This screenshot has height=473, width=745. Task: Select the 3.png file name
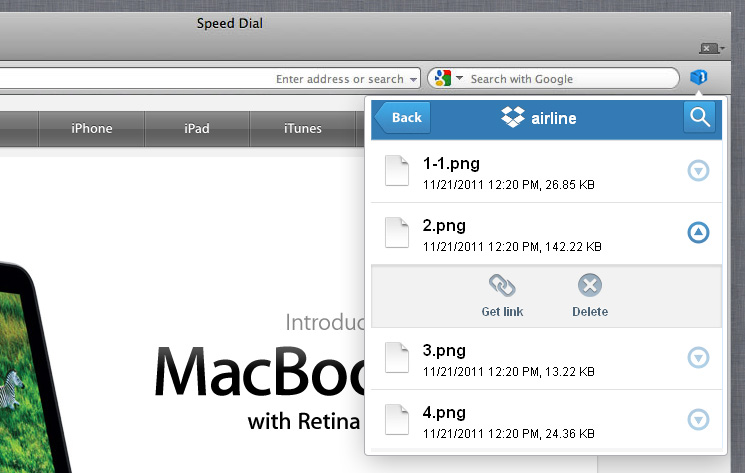444,350
